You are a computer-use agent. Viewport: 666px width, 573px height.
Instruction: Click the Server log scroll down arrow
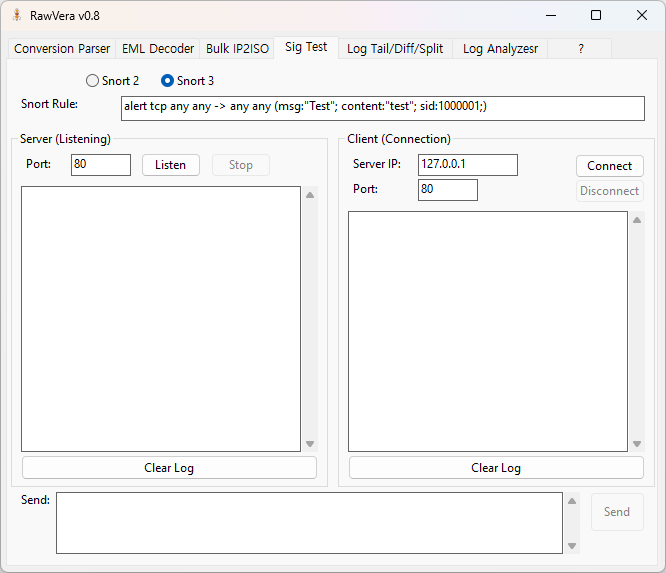click(310, 444)
